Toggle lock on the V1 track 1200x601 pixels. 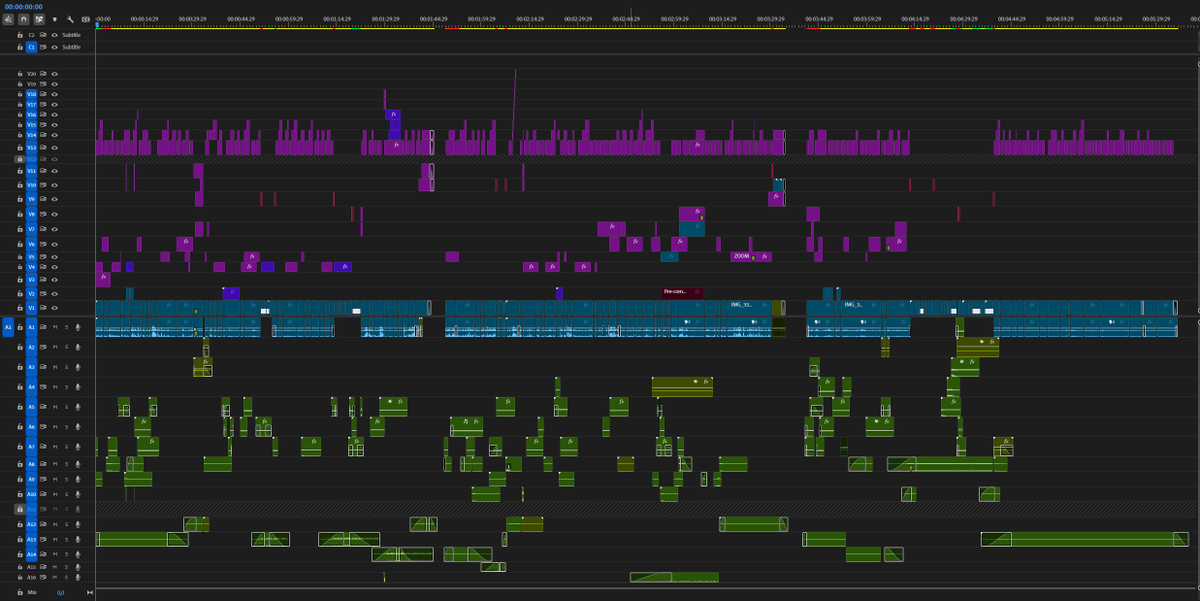click(x=20, y=308)
